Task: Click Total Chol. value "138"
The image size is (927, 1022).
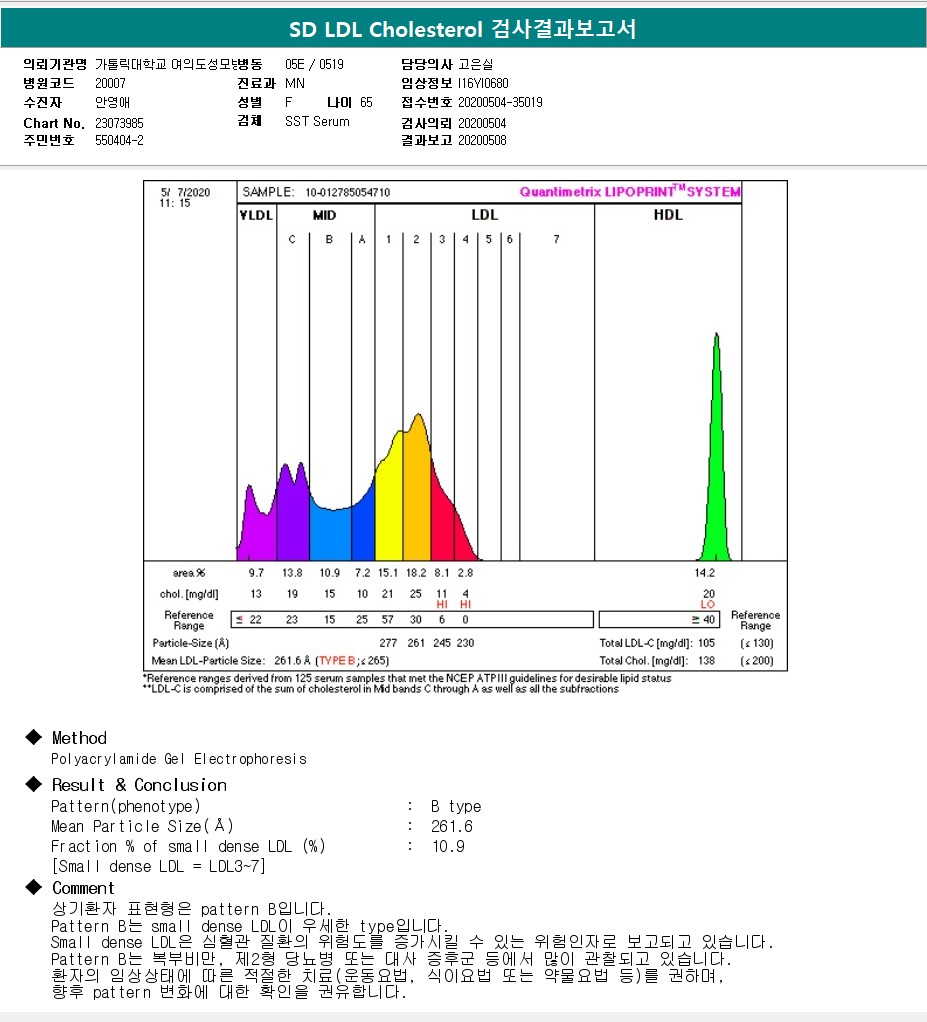Action: [706, 660]
